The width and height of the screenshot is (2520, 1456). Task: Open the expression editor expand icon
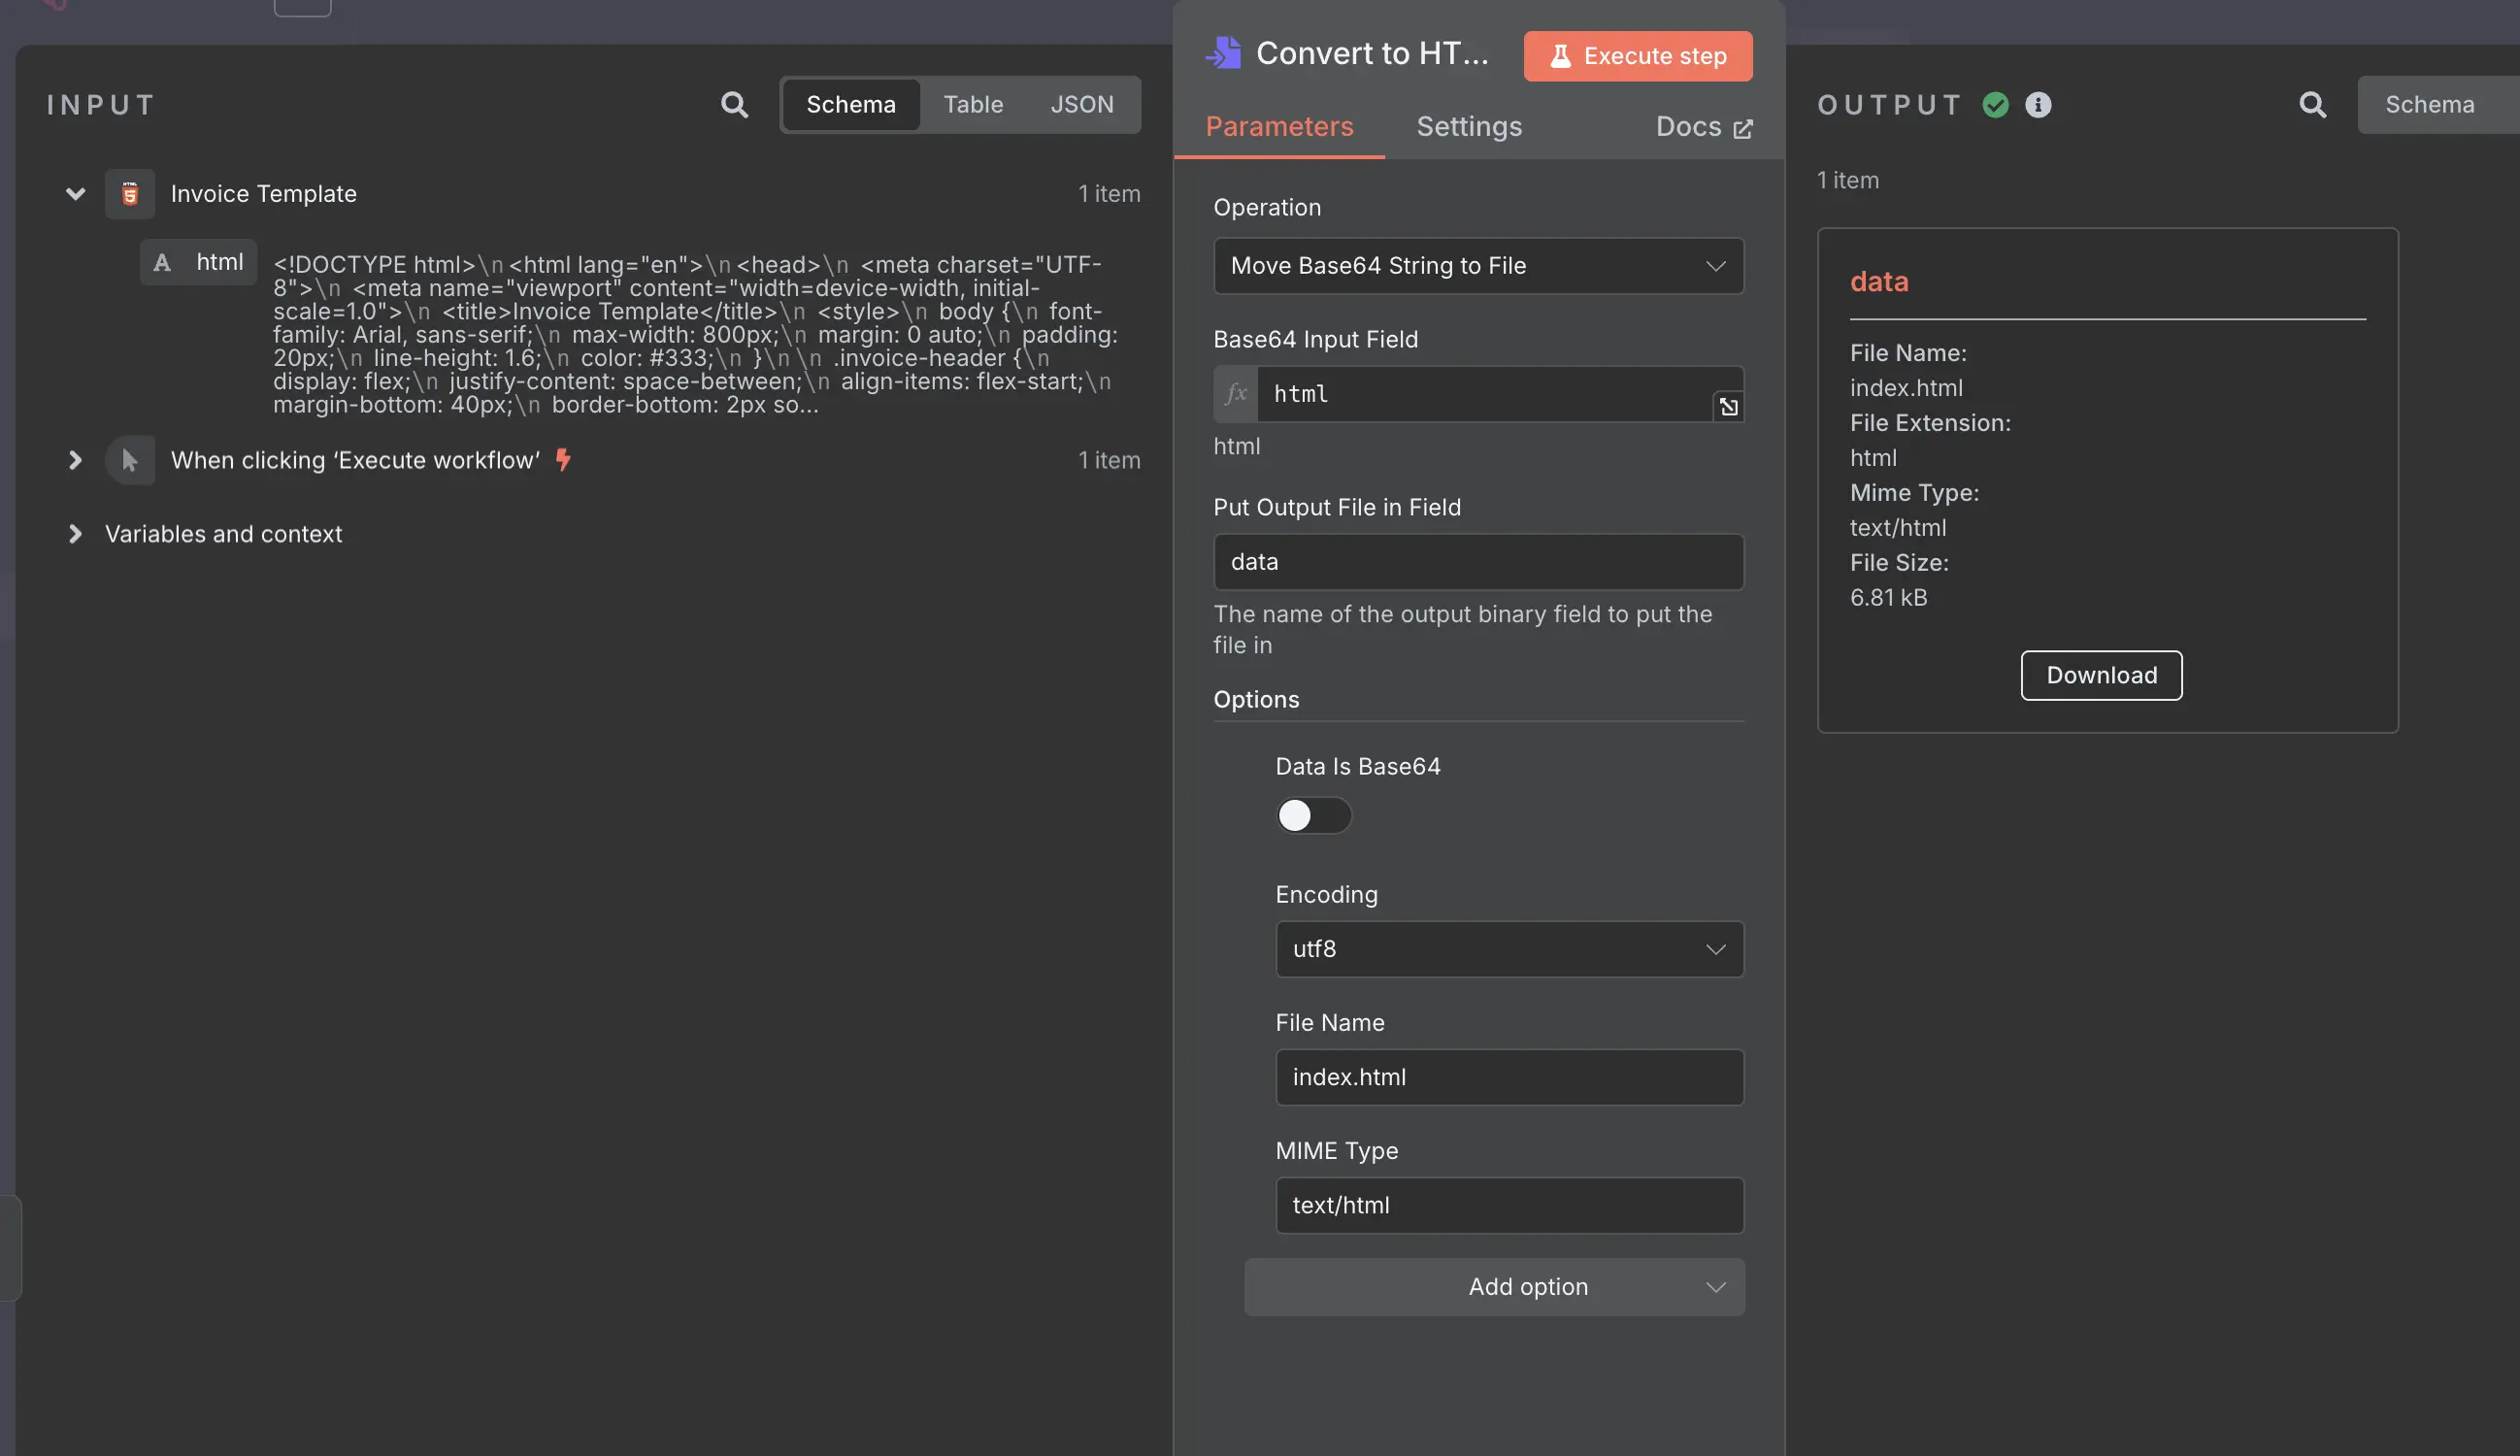click(x=1728, y=407)
